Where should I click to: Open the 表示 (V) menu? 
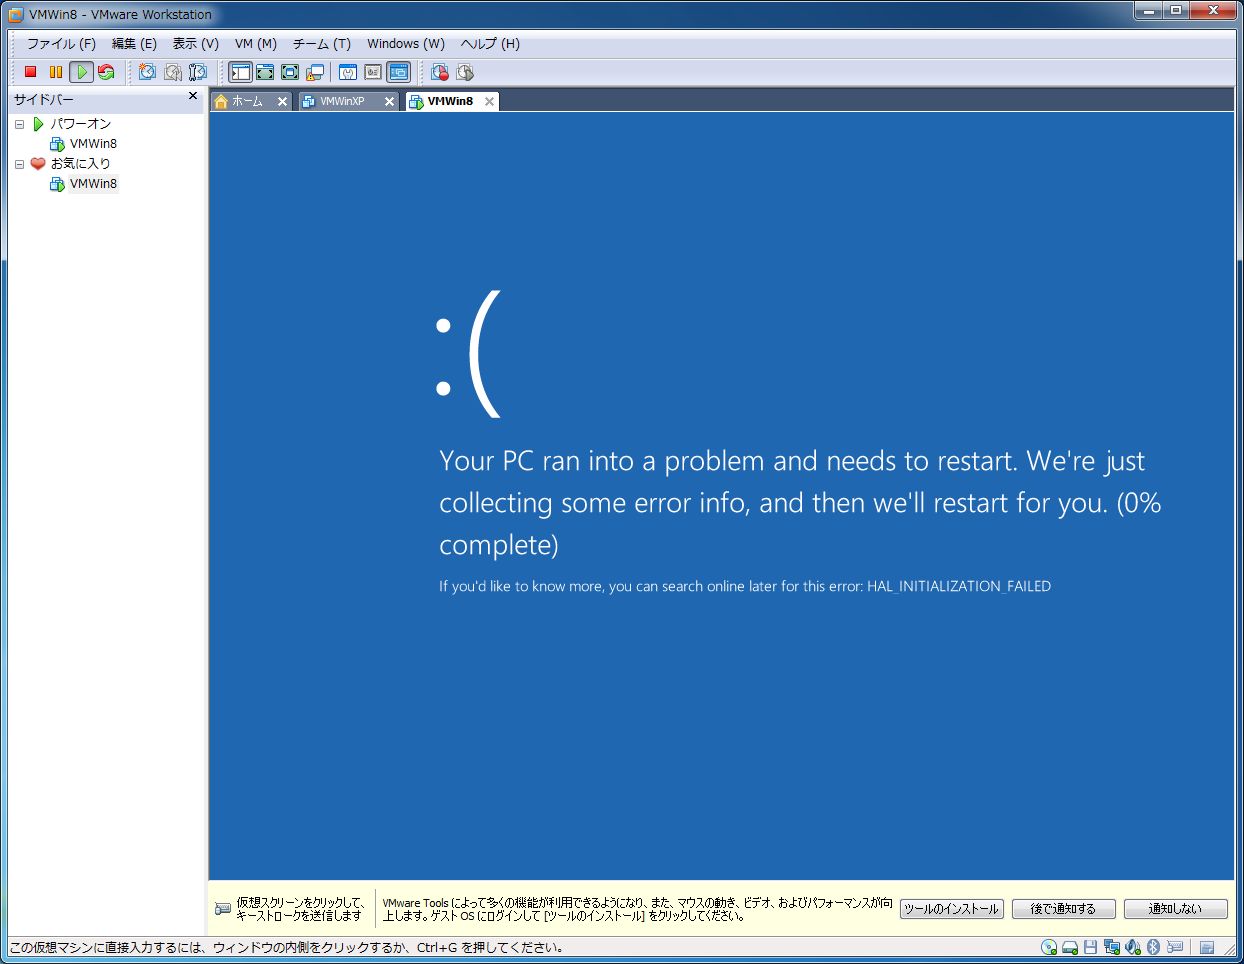click(195, 44)
